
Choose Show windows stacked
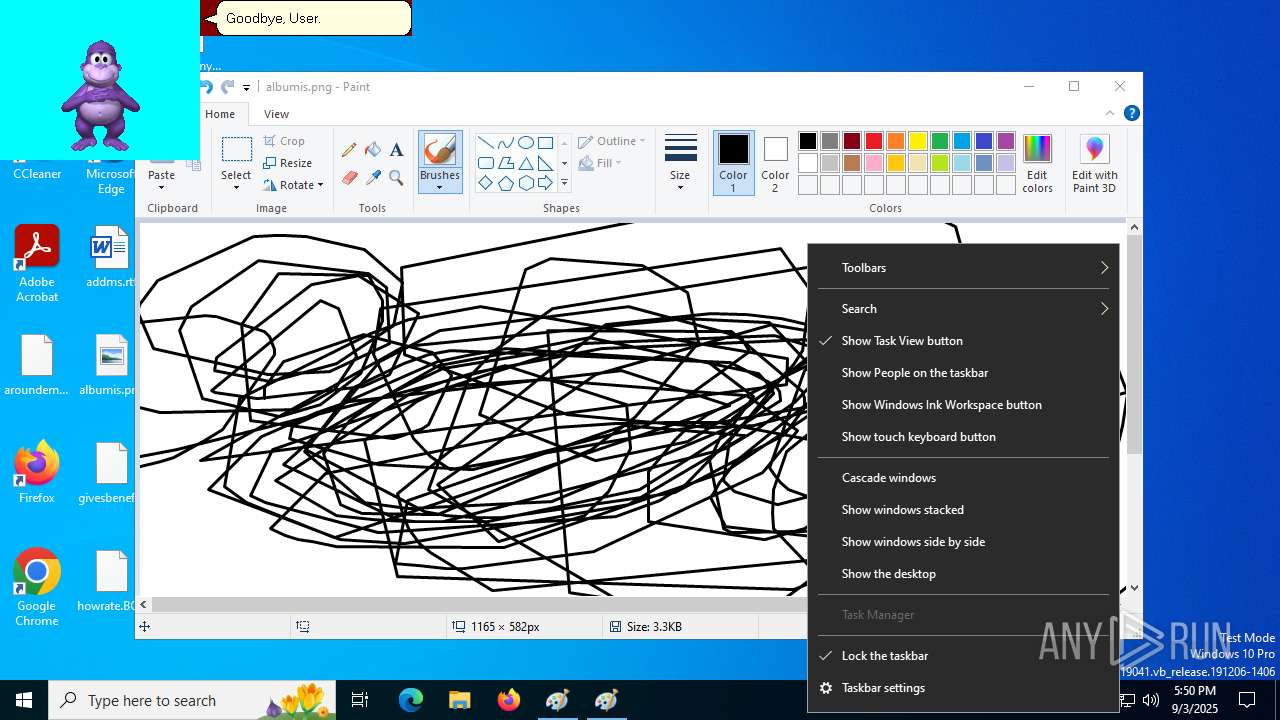point(963,510)
